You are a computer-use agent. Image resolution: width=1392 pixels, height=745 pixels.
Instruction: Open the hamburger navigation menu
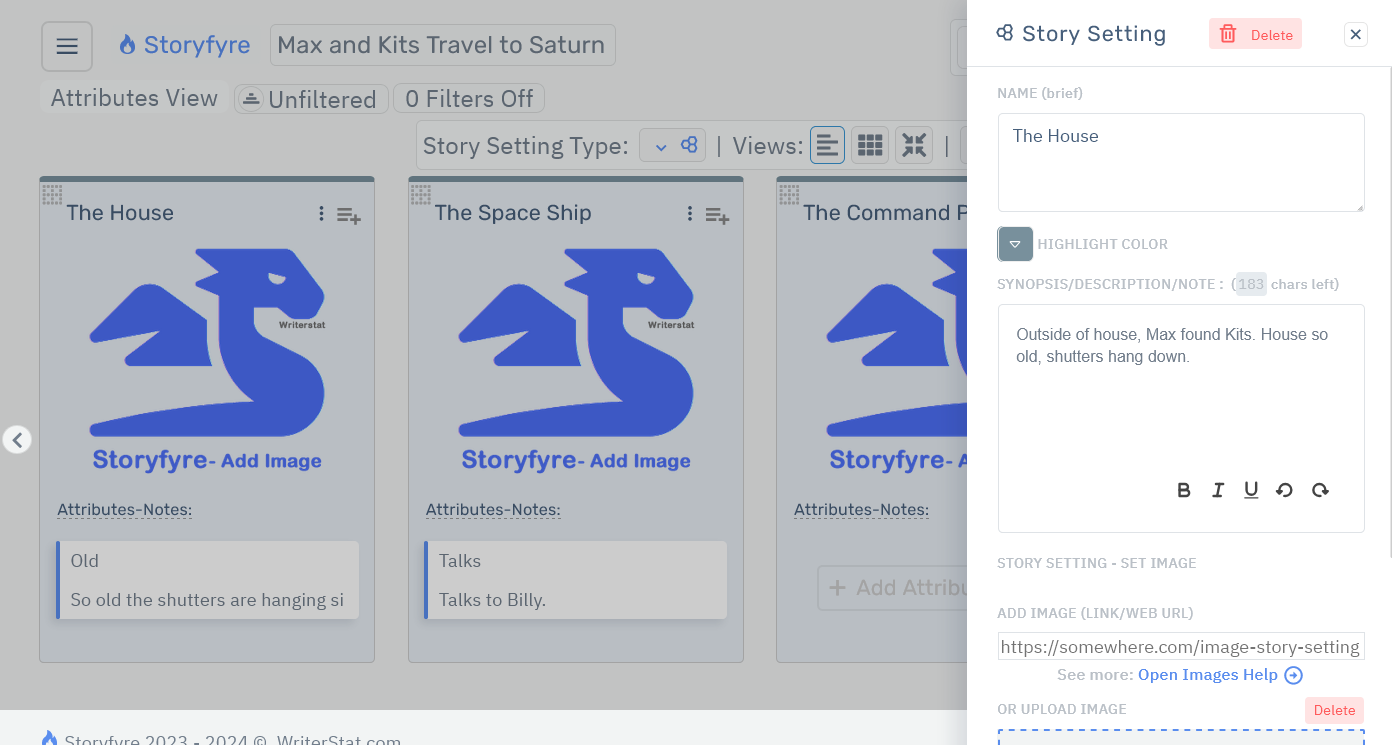[x=66, y=45]
